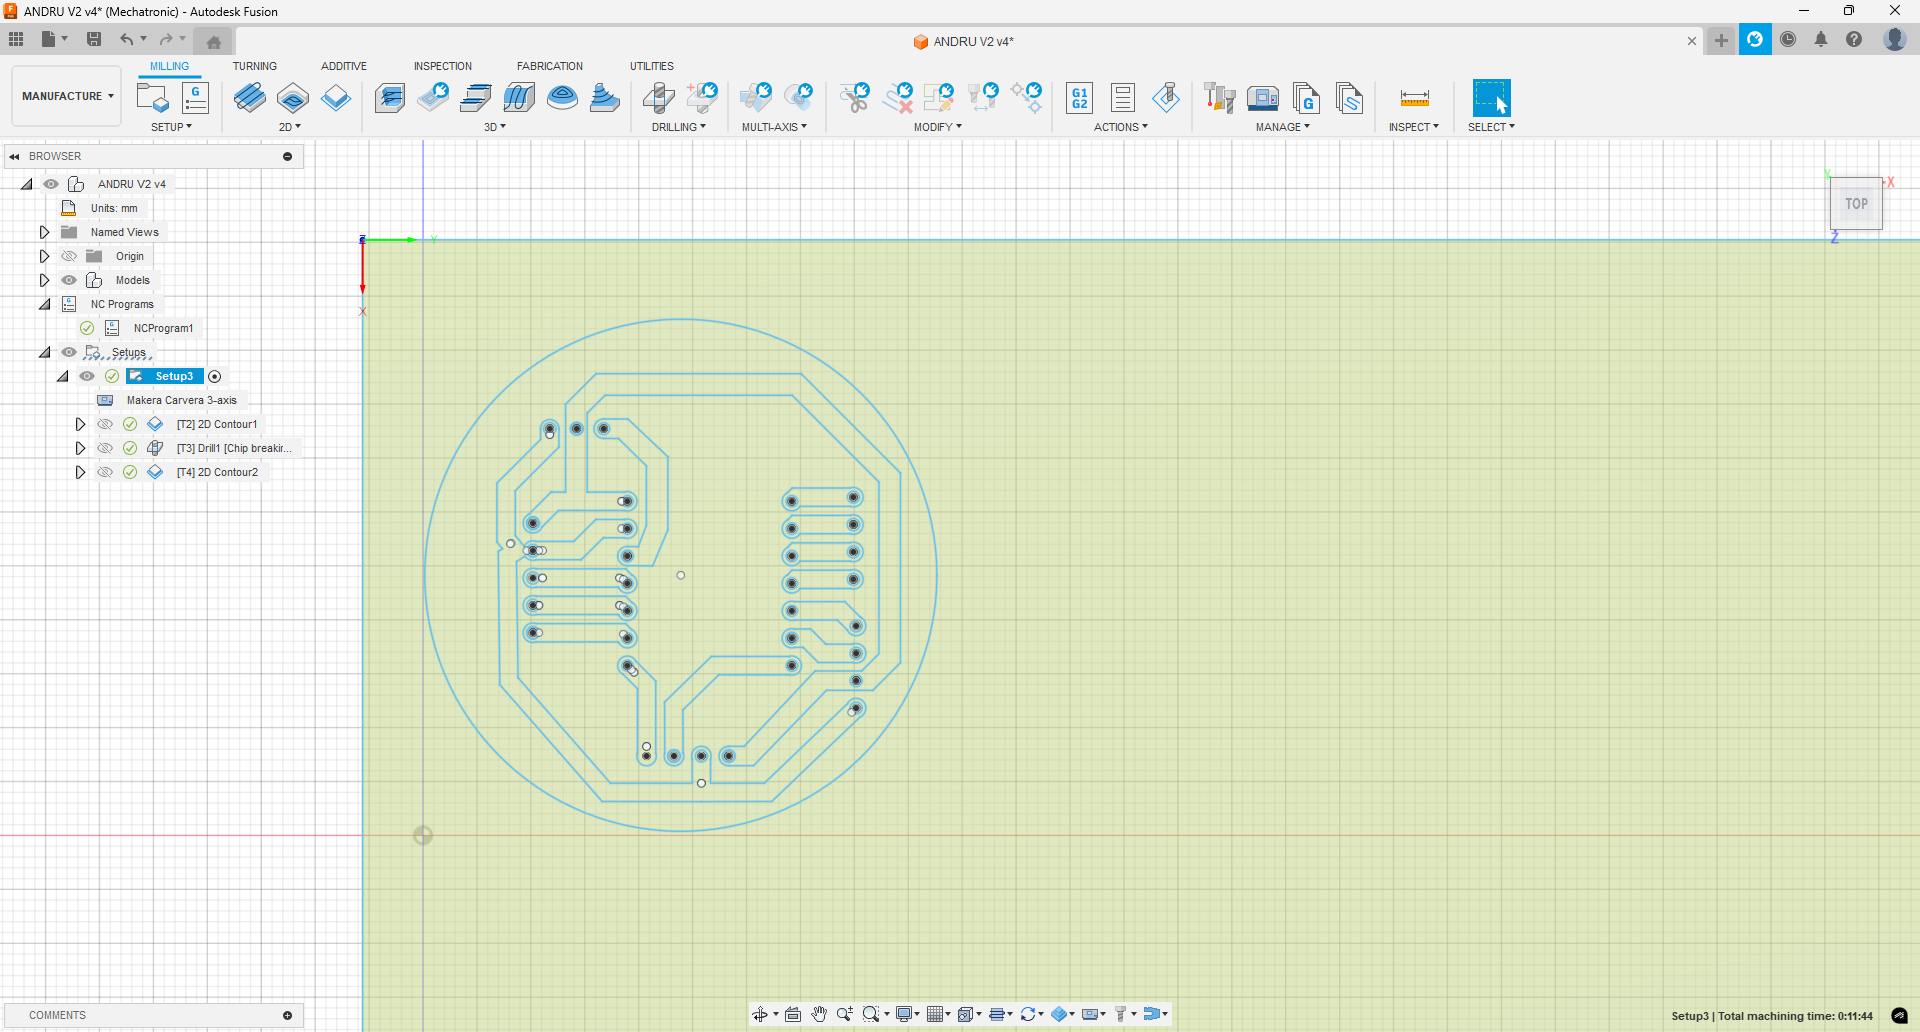Toggle visibility of [T3] Drill1 operation
This screenshot has height=1032, width=1920.
[105, 448]
